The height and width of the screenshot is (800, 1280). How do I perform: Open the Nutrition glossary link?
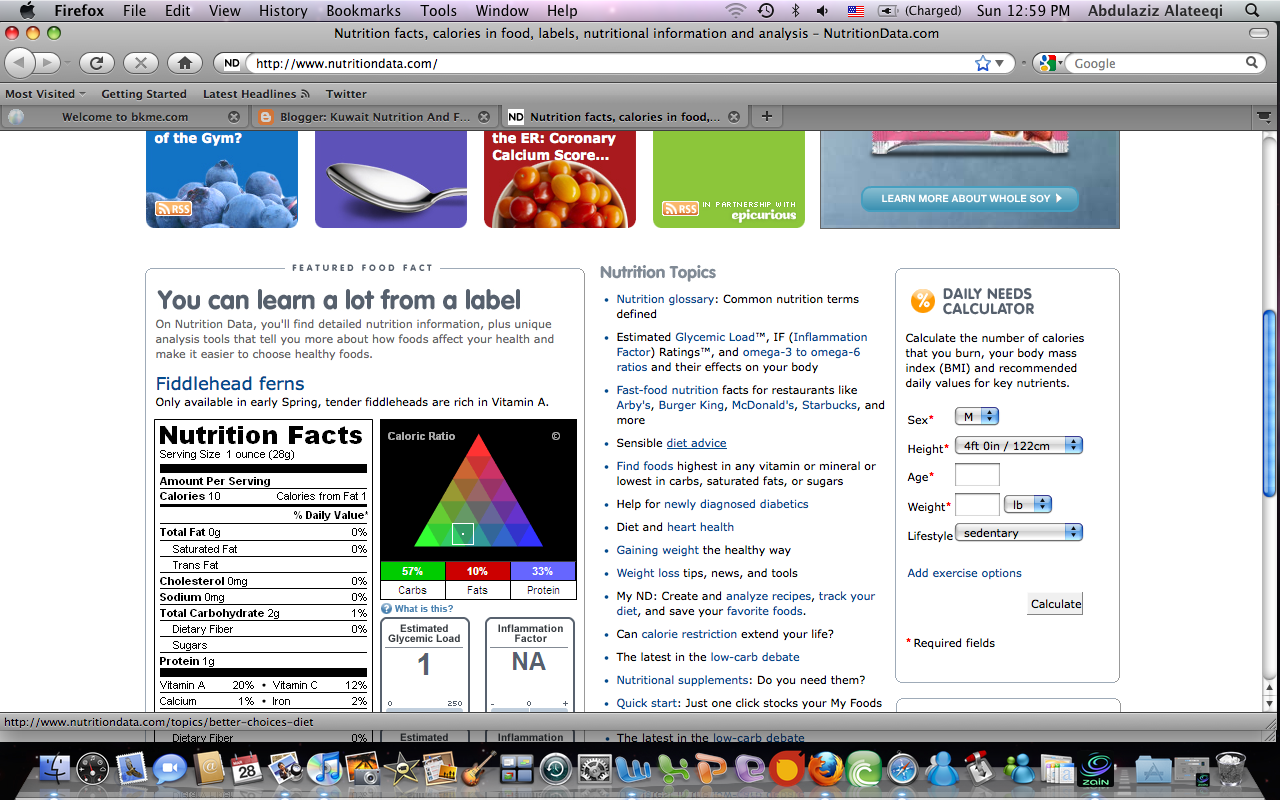click(665, 299)
